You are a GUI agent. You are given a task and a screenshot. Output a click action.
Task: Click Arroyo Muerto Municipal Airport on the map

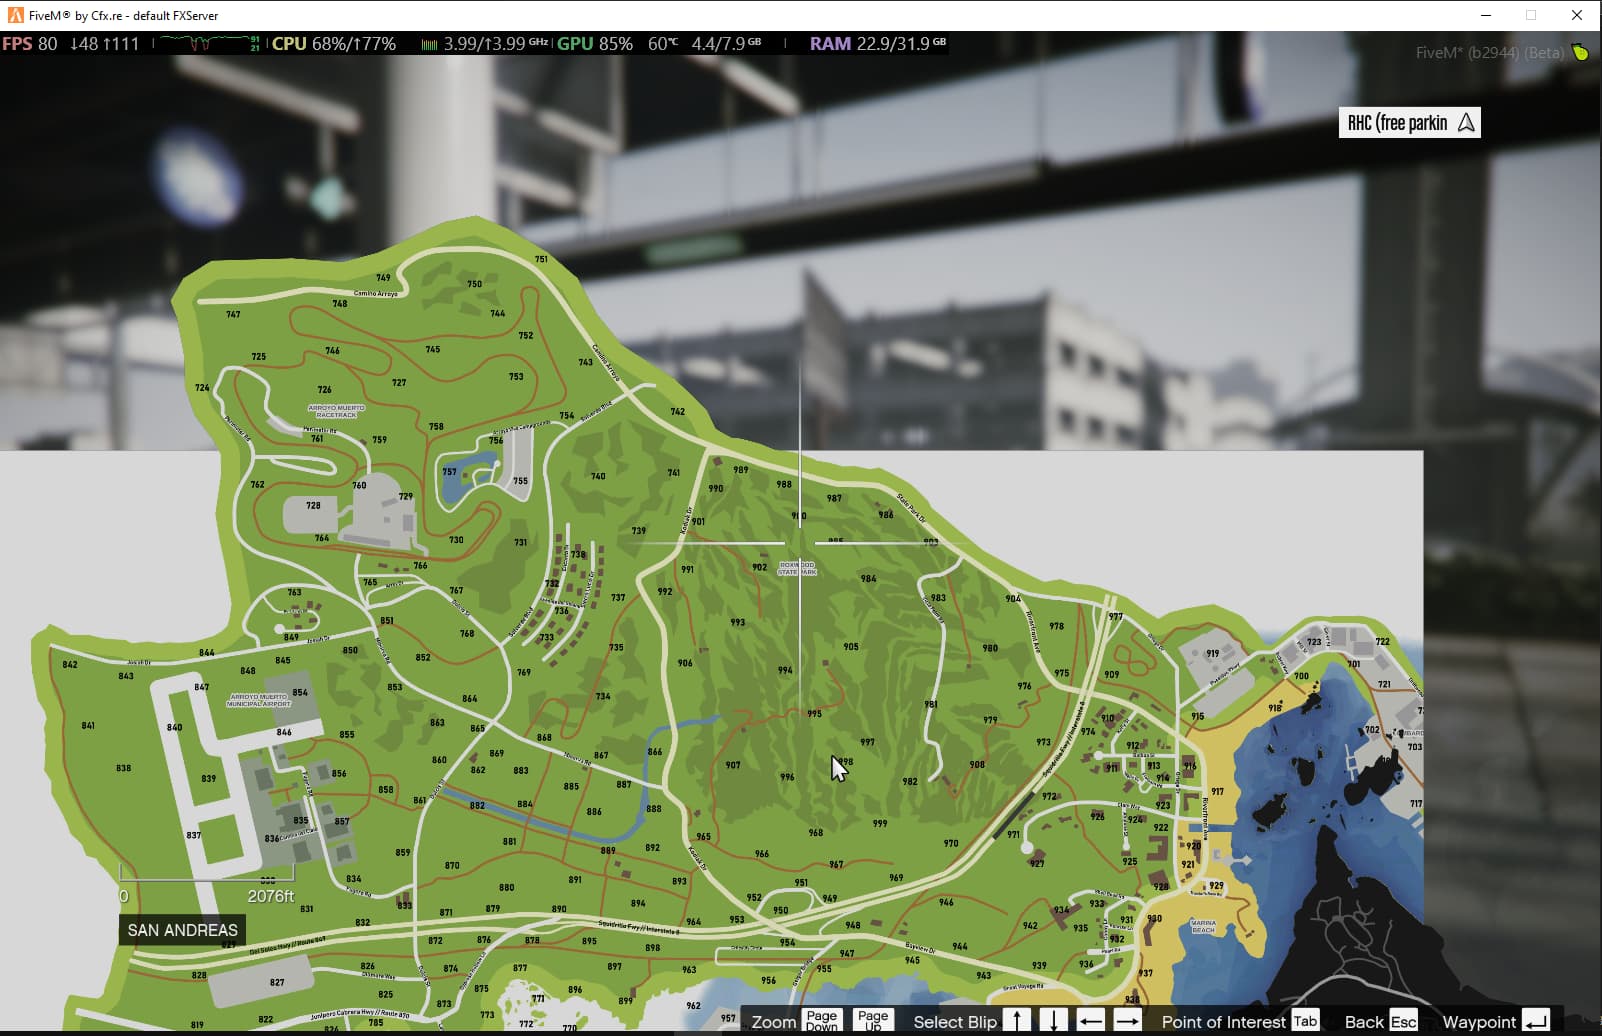point(259,700)
